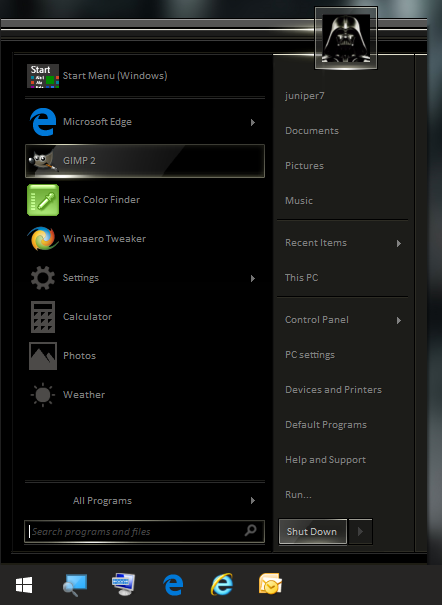Open Music from the right panel
The width and height of the screenshot is (442, 605).
299,201
